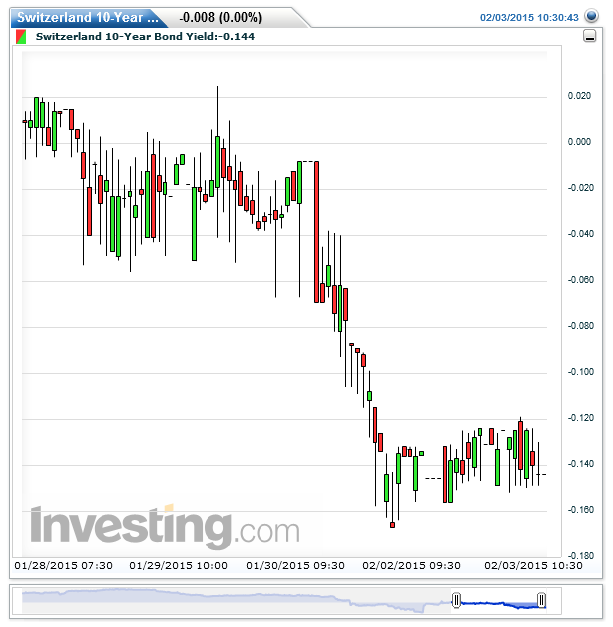
Task: Click the red-green legend color swatch
Action: [21, 37]
